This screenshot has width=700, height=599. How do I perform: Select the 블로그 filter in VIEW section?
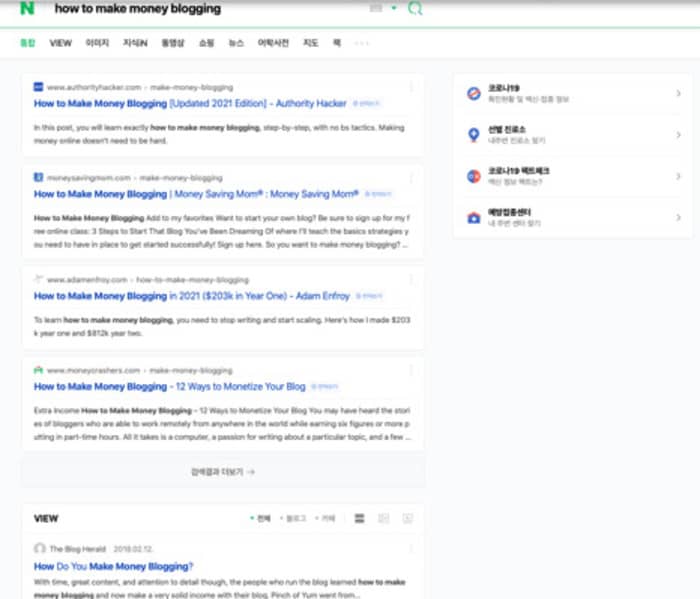click(293, 518)
